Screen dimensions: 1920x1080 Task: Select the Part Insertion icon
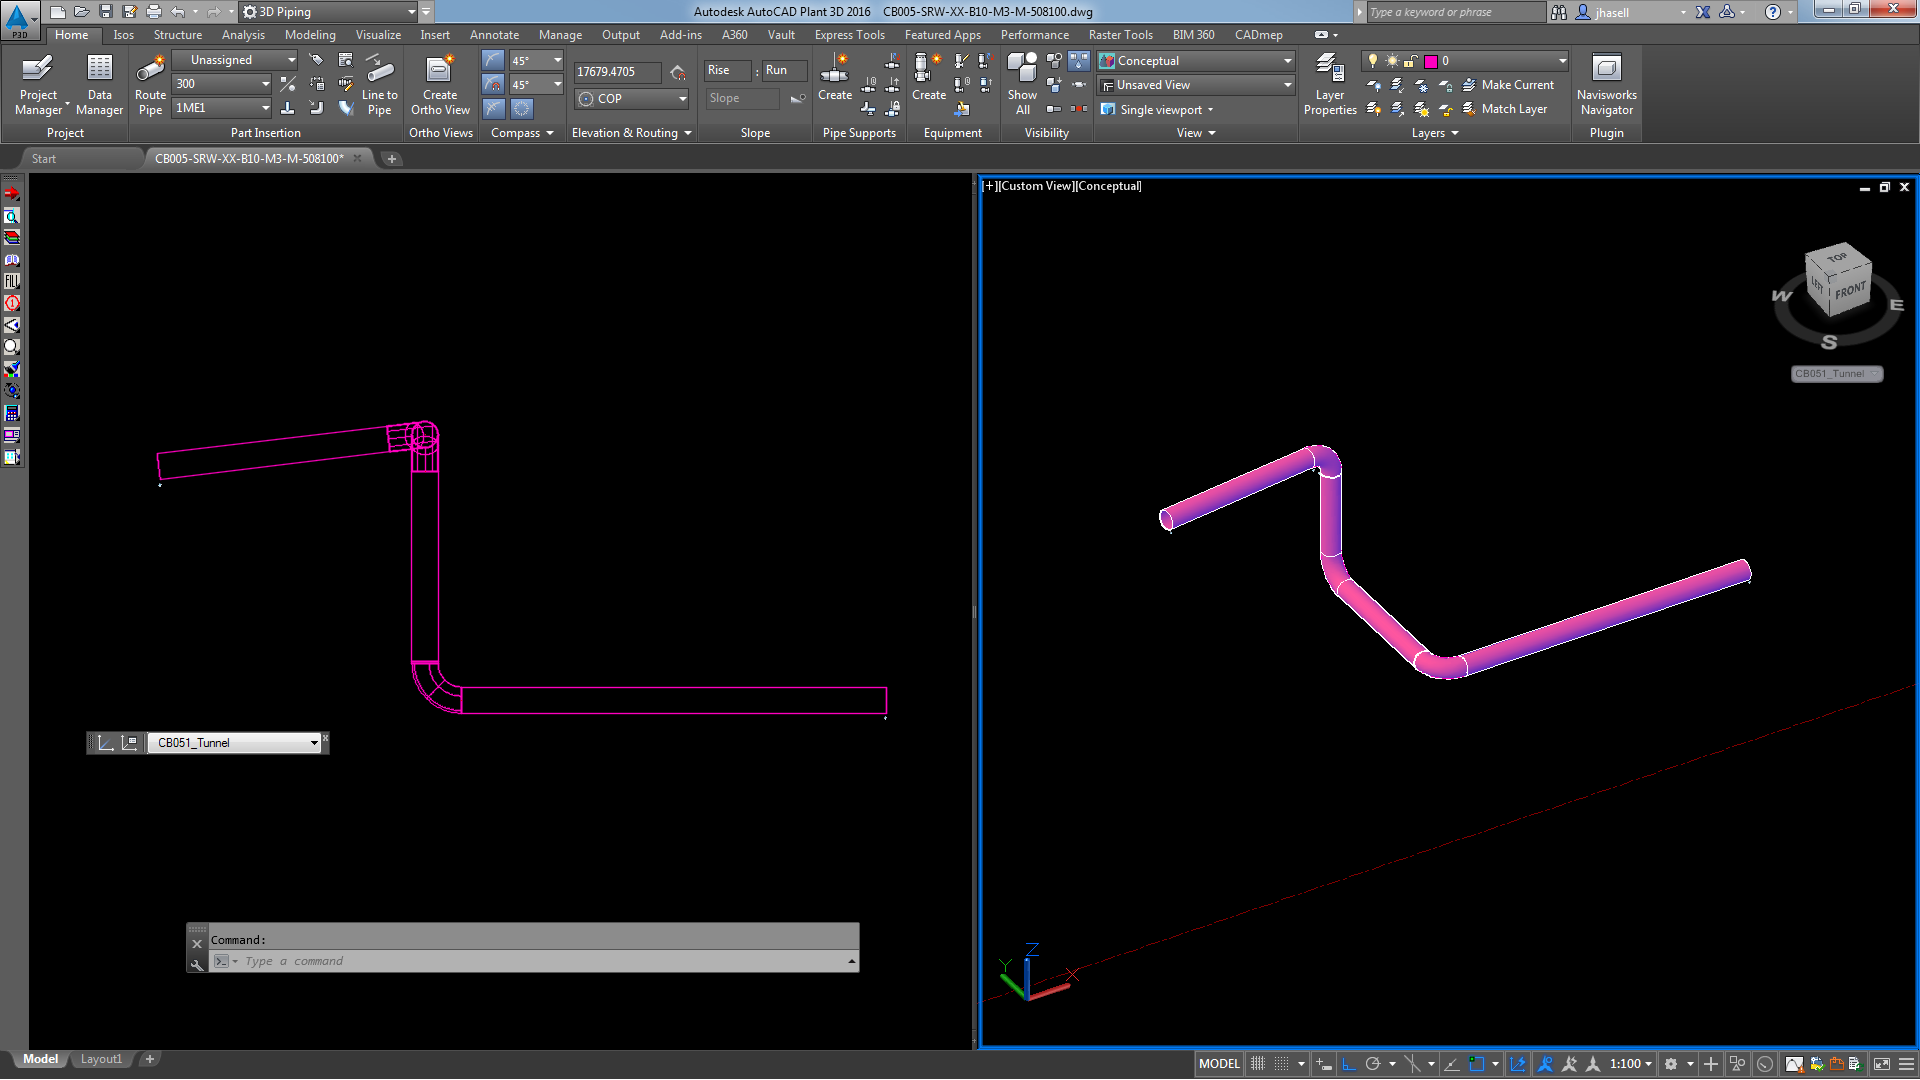click(264, 132)
